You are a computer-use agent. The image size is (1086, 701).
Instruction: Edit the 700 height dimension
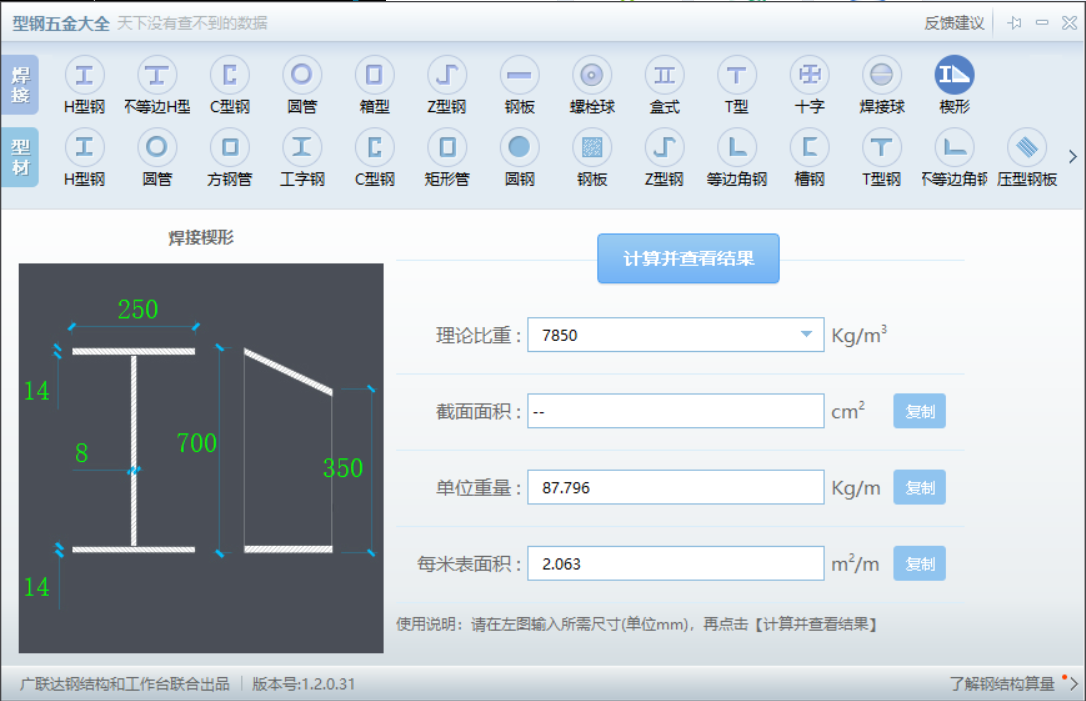pyautogui.click(x=197, y=443)
